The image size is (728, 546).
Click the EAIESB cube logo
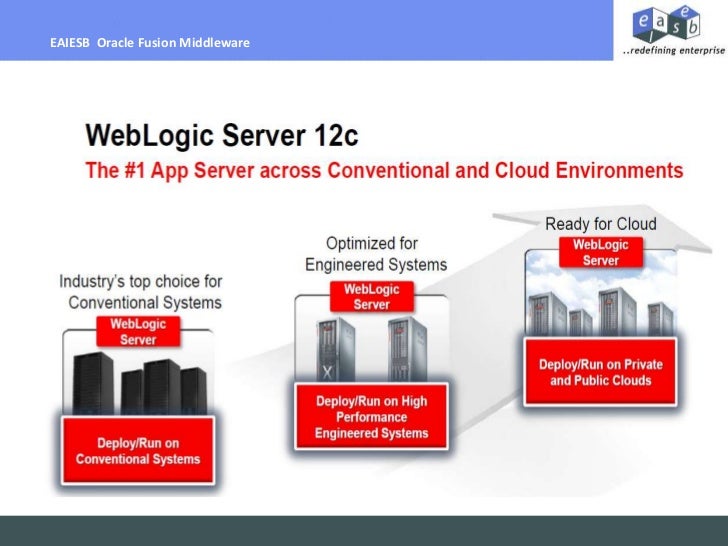666,24
